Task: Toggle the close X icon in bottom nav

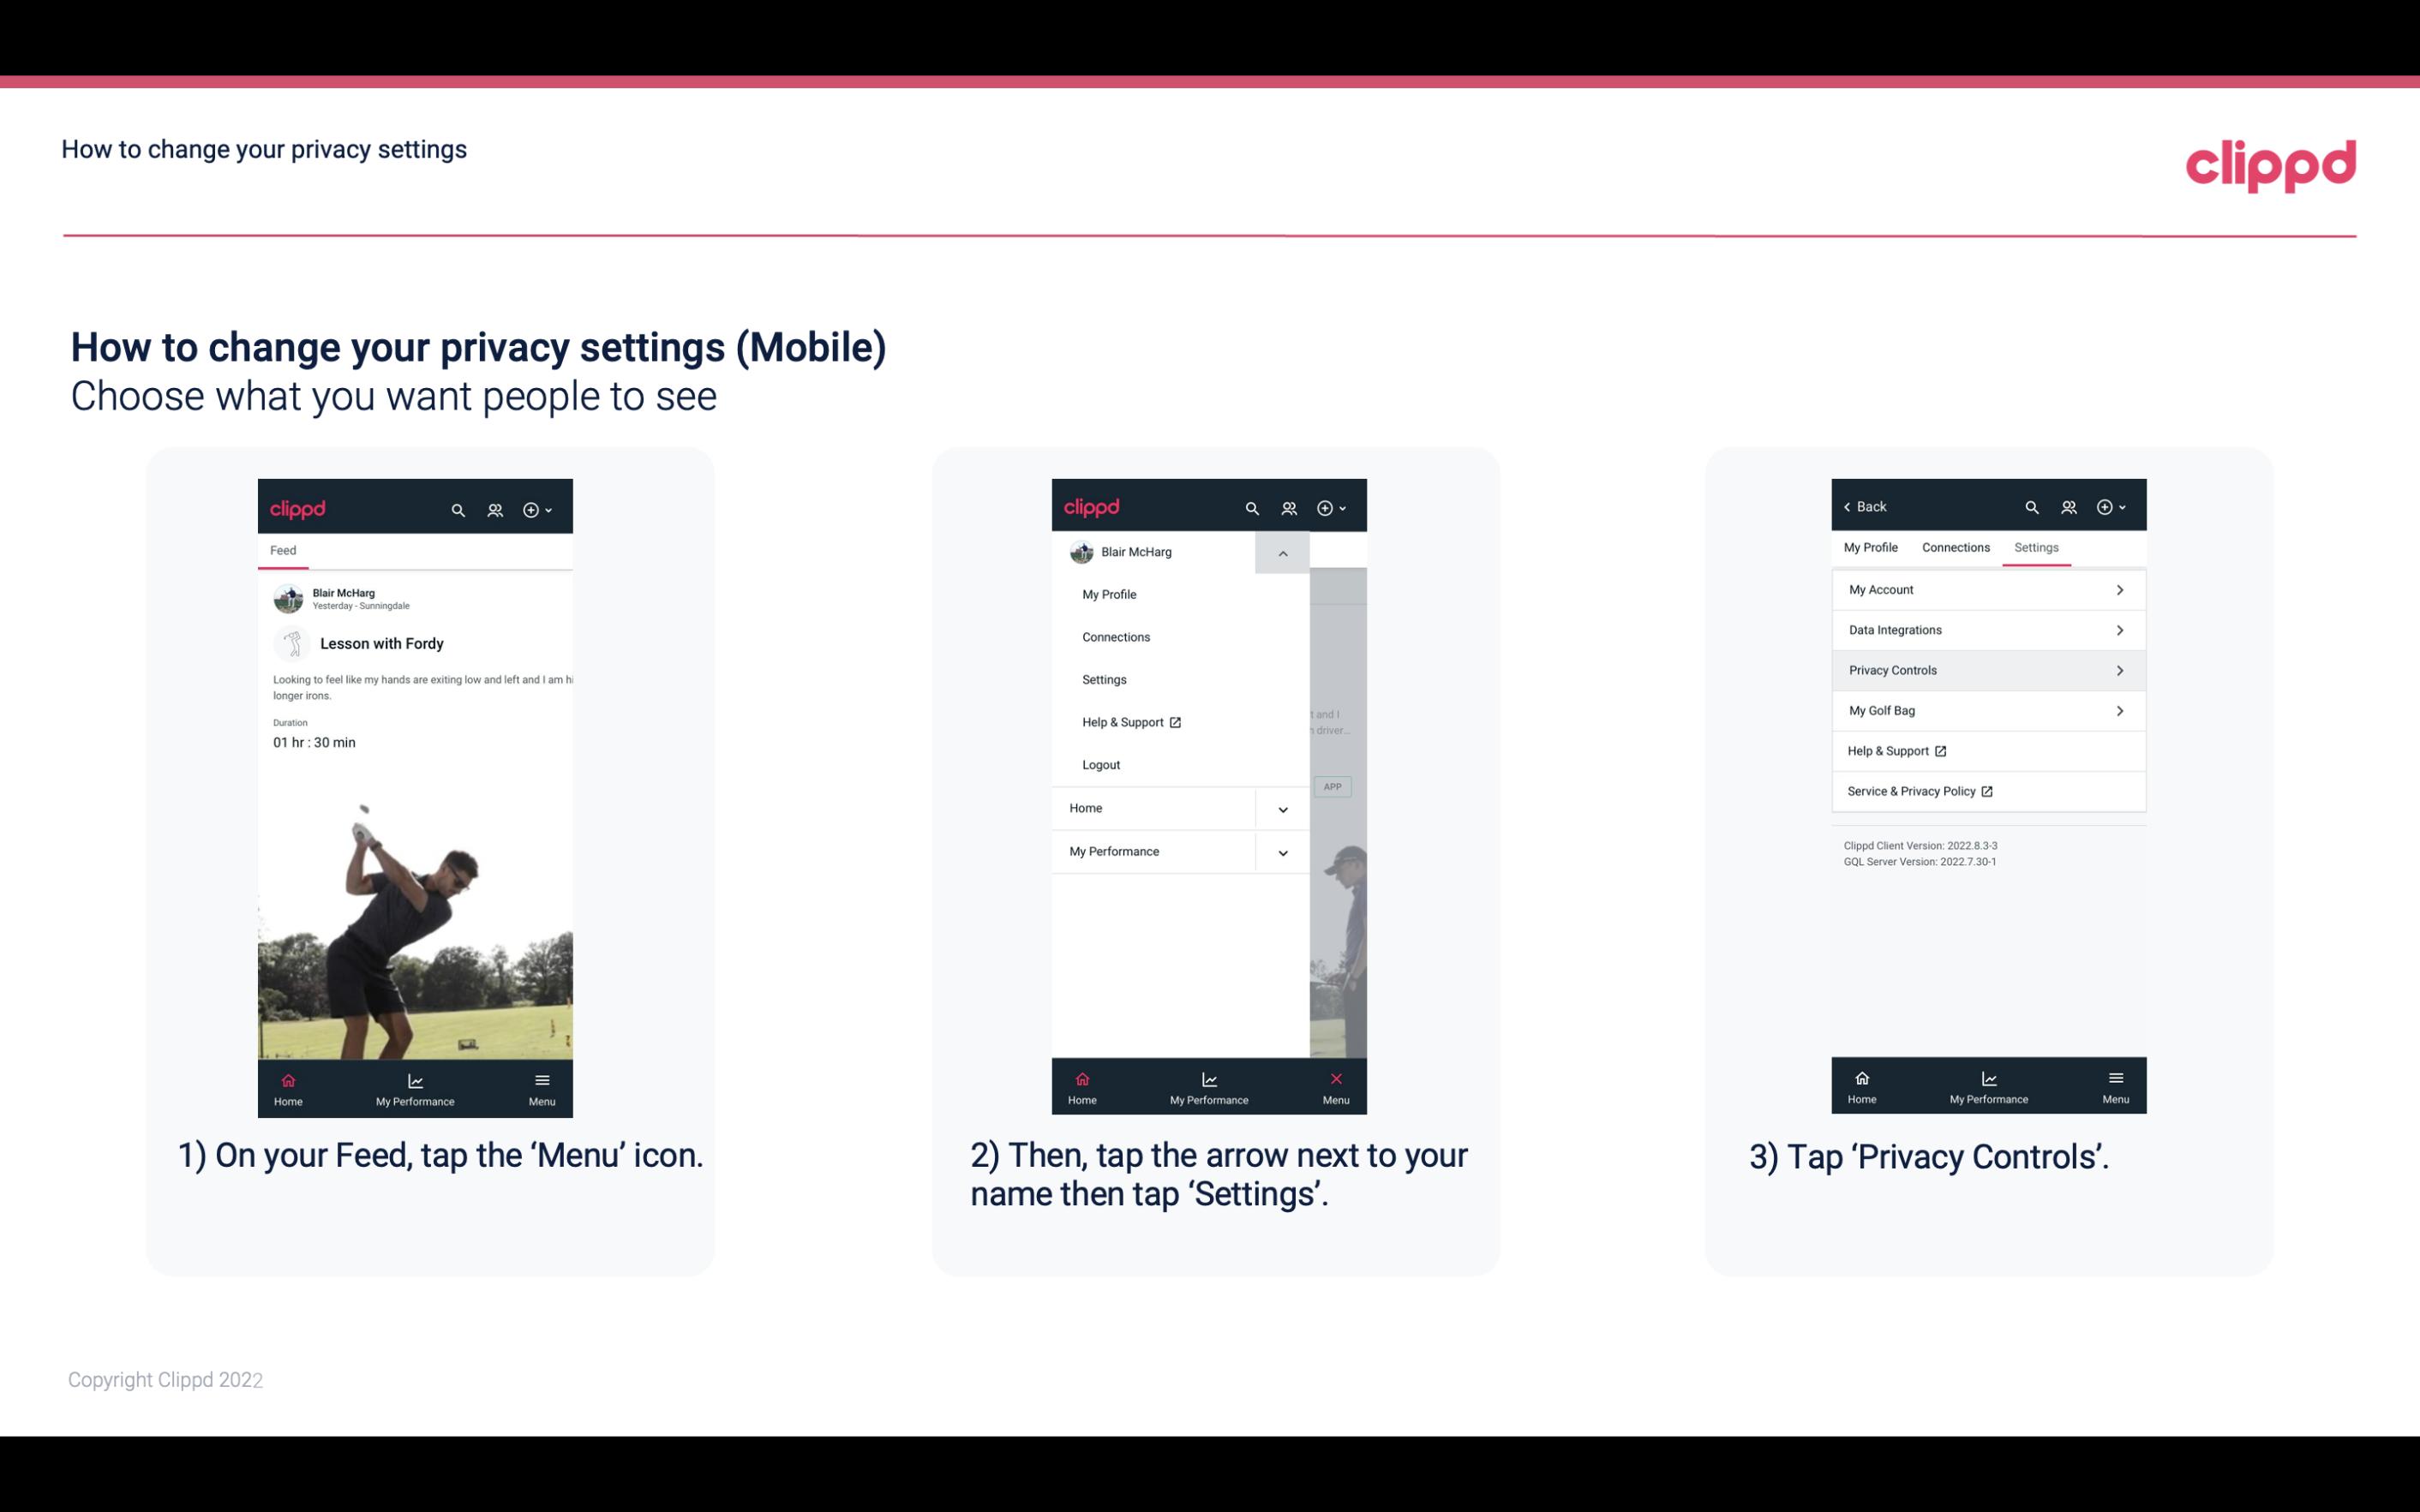Action: click(1333, 1079)
